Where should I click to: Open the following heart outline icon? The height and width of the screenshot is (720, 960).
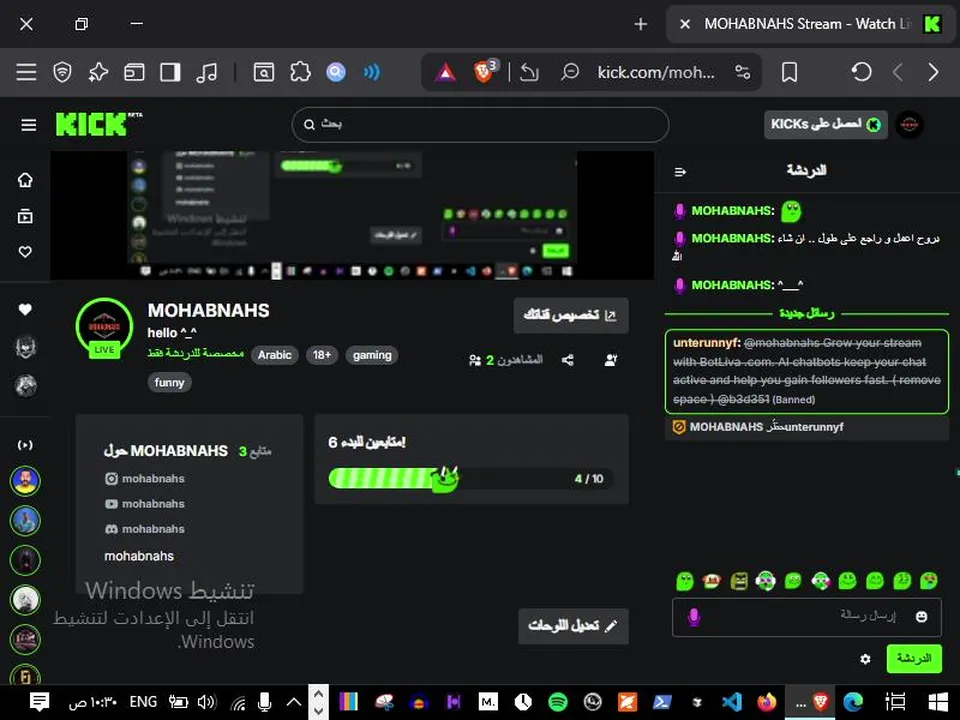[25, 251]
